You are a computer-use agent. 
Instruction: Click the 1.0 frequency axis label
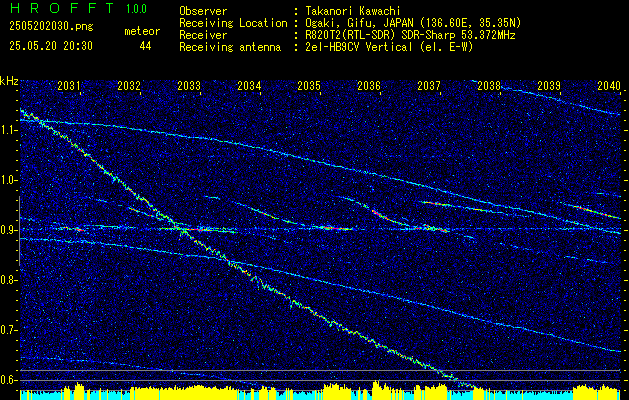tap(8, 180)
